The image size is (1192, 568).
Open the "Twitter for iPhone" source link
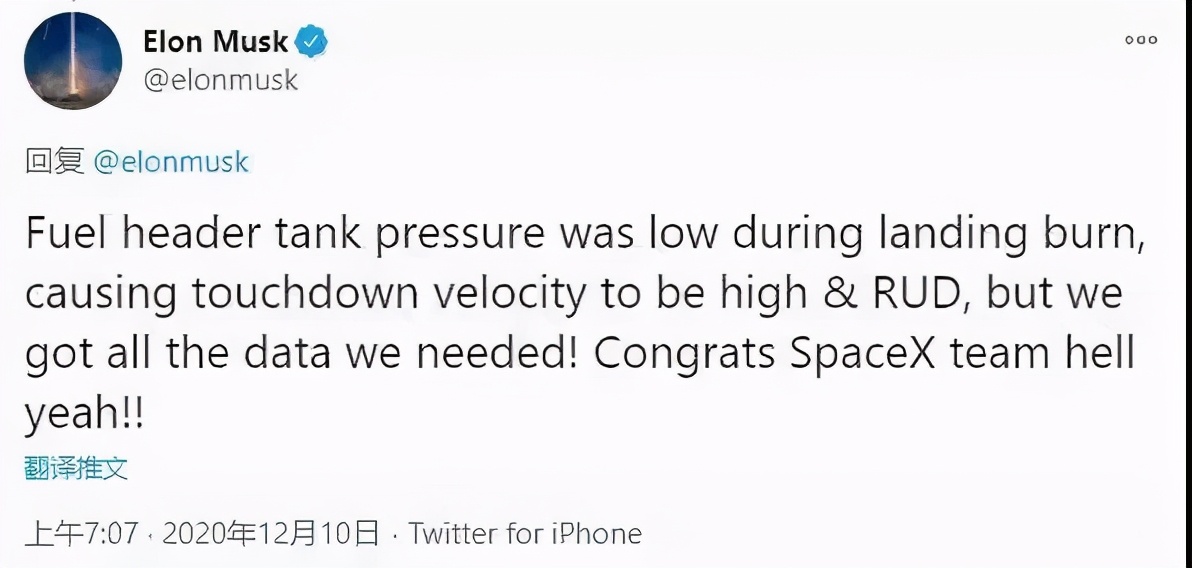pyautogui.click(x=525, y=533)
